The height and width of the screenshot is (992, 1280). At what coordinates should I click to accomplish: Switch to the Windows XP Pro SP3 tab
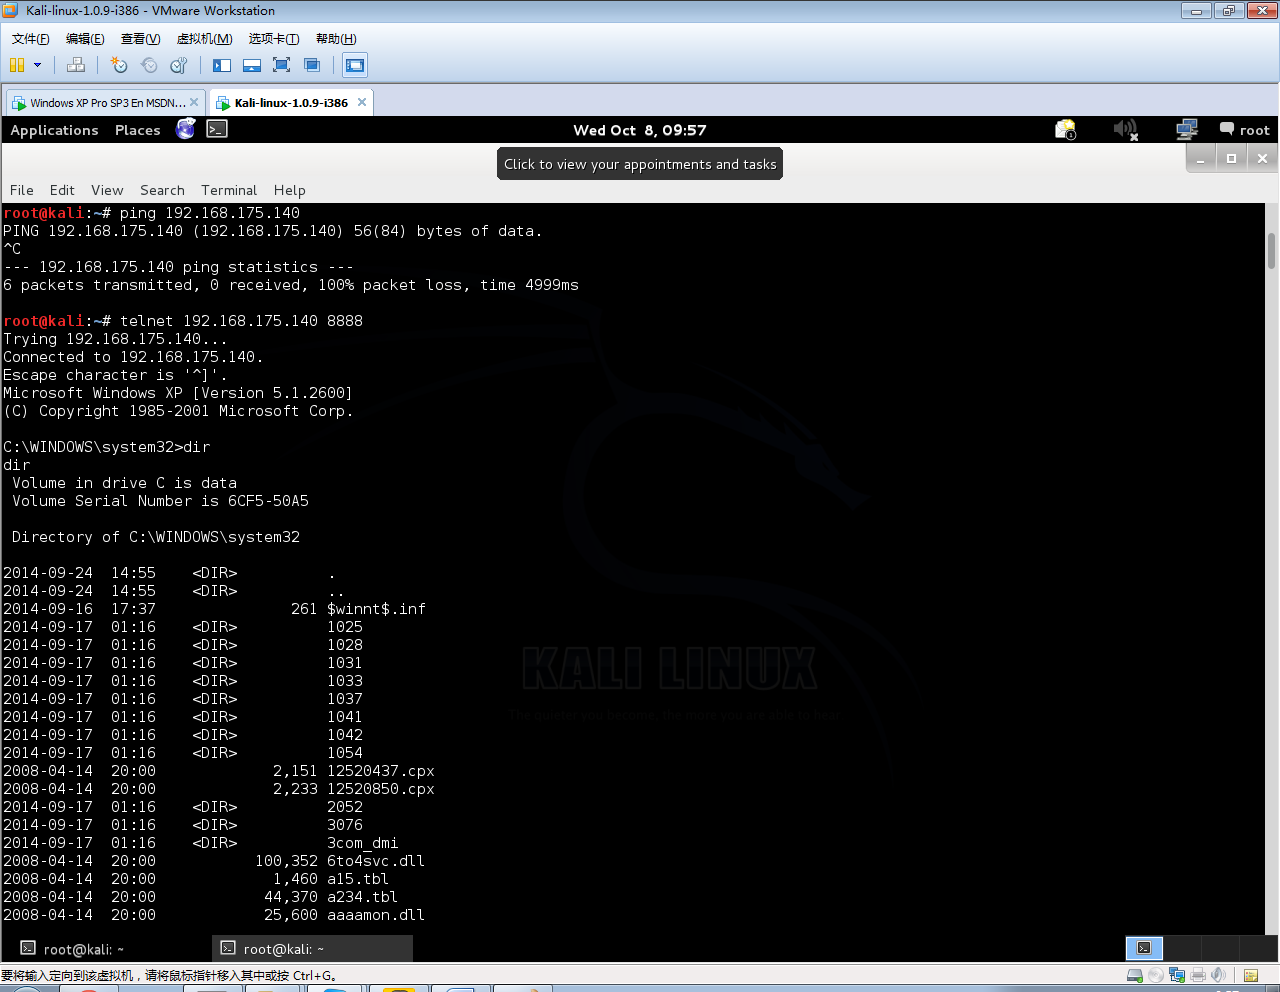(x=106, y=103)
